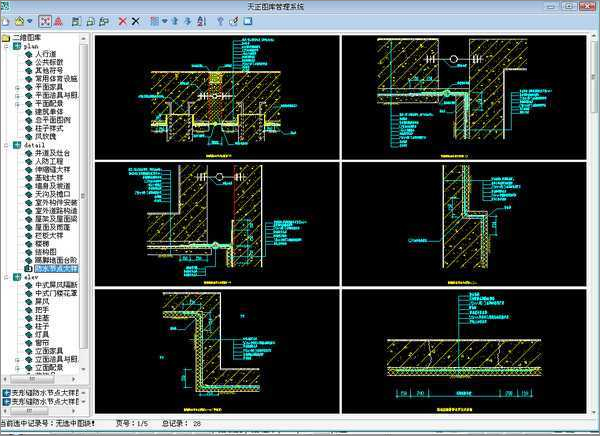Image resolution: width=600 pixels, height=436 pixels.
Task: Click the red bell-shaped toolbar icon
Action: point(58,21)
